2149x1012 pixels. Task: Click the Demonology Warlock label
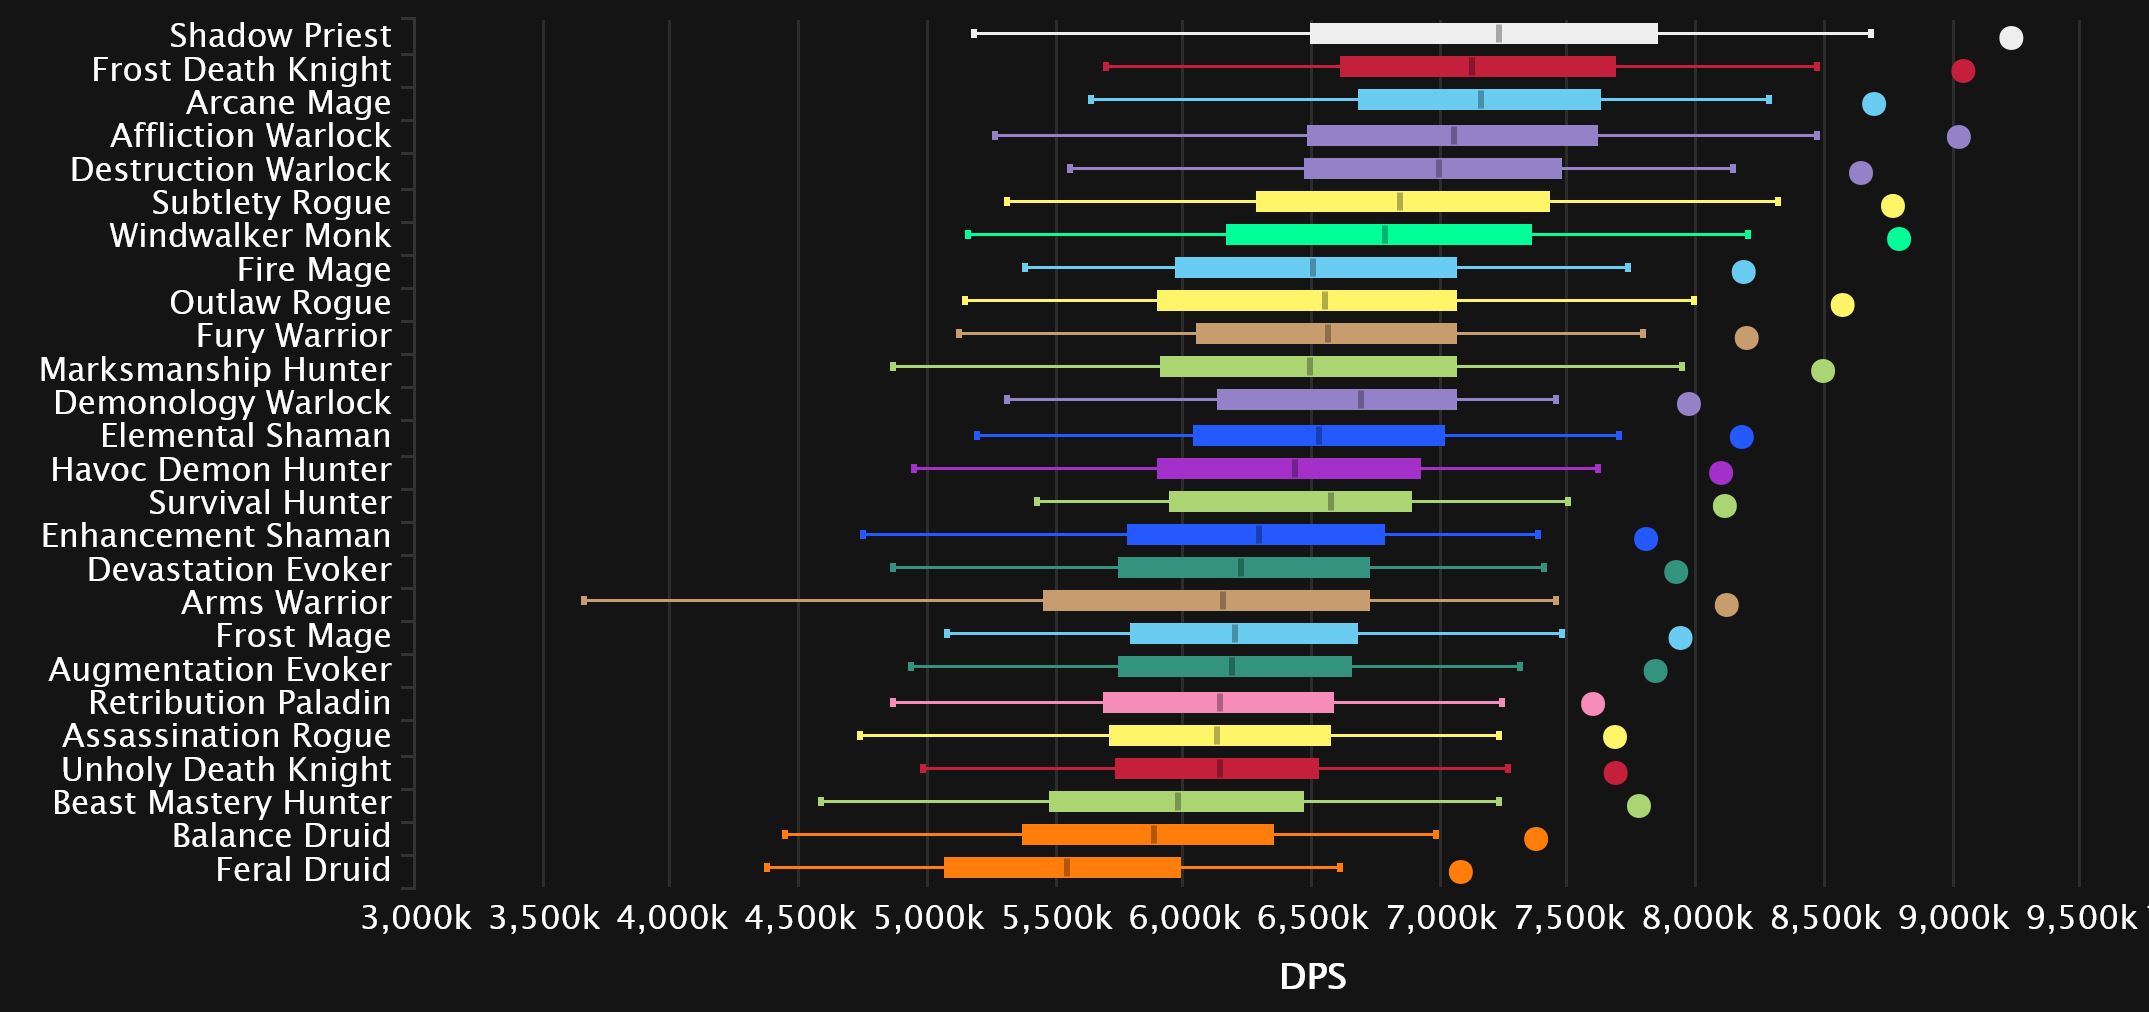222,403
